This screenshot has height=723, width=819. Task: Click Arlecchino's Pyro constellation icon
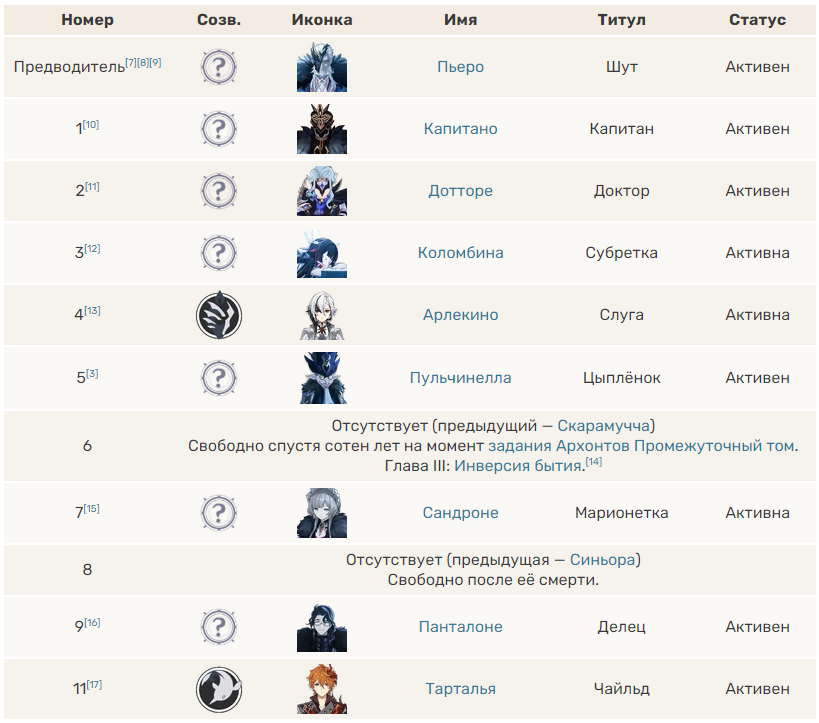[219, 315]
